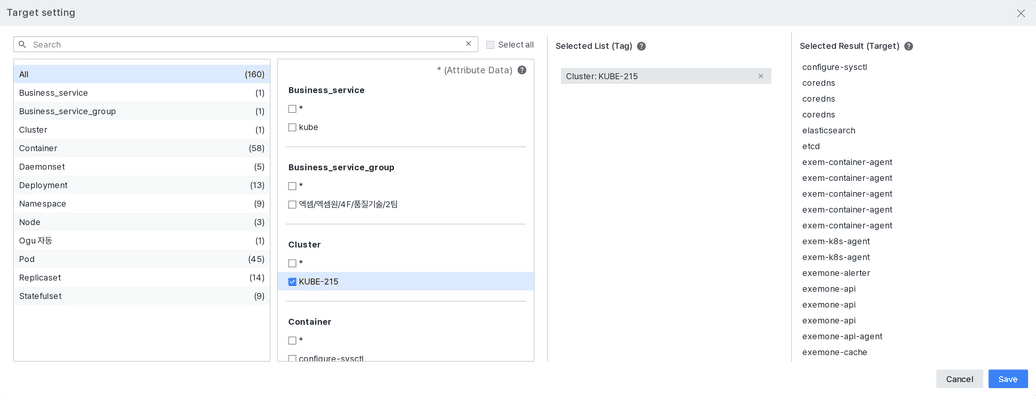Open help icon beside Selected List (Tag)

(x=641, y=46)
